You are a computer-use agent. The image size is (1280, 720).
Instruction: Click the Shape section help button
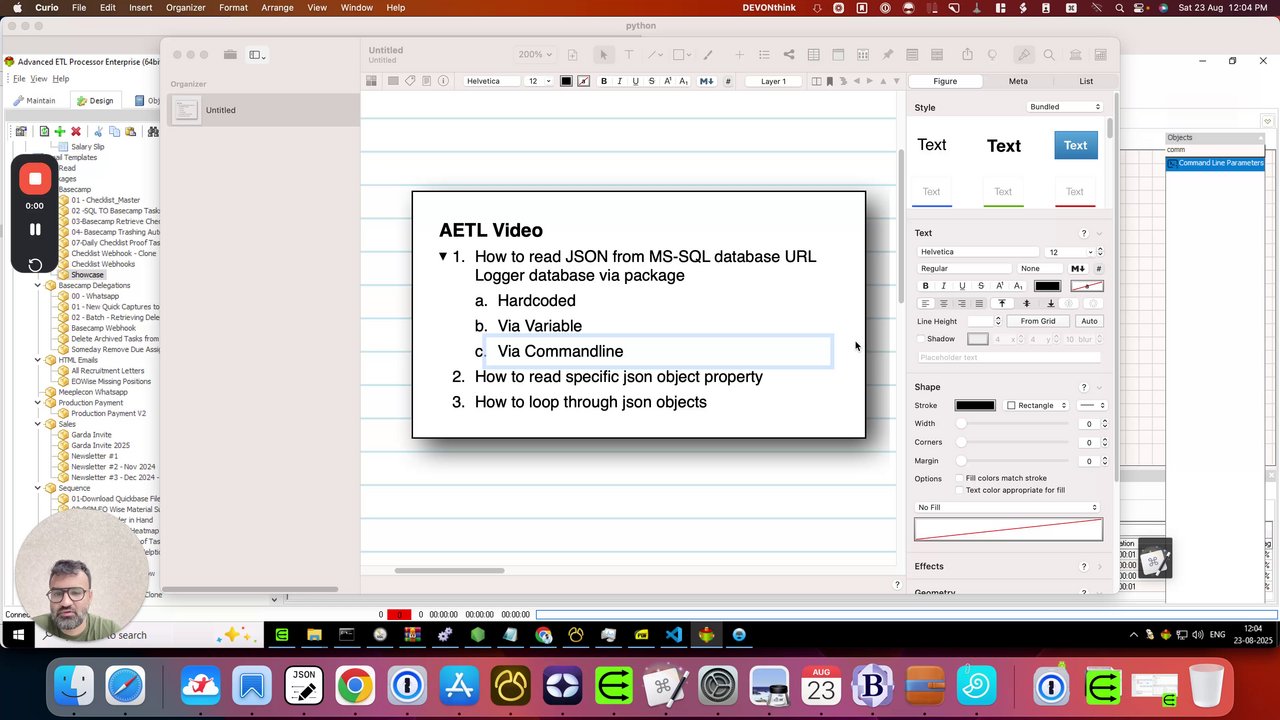click(x=1083, y=387)
